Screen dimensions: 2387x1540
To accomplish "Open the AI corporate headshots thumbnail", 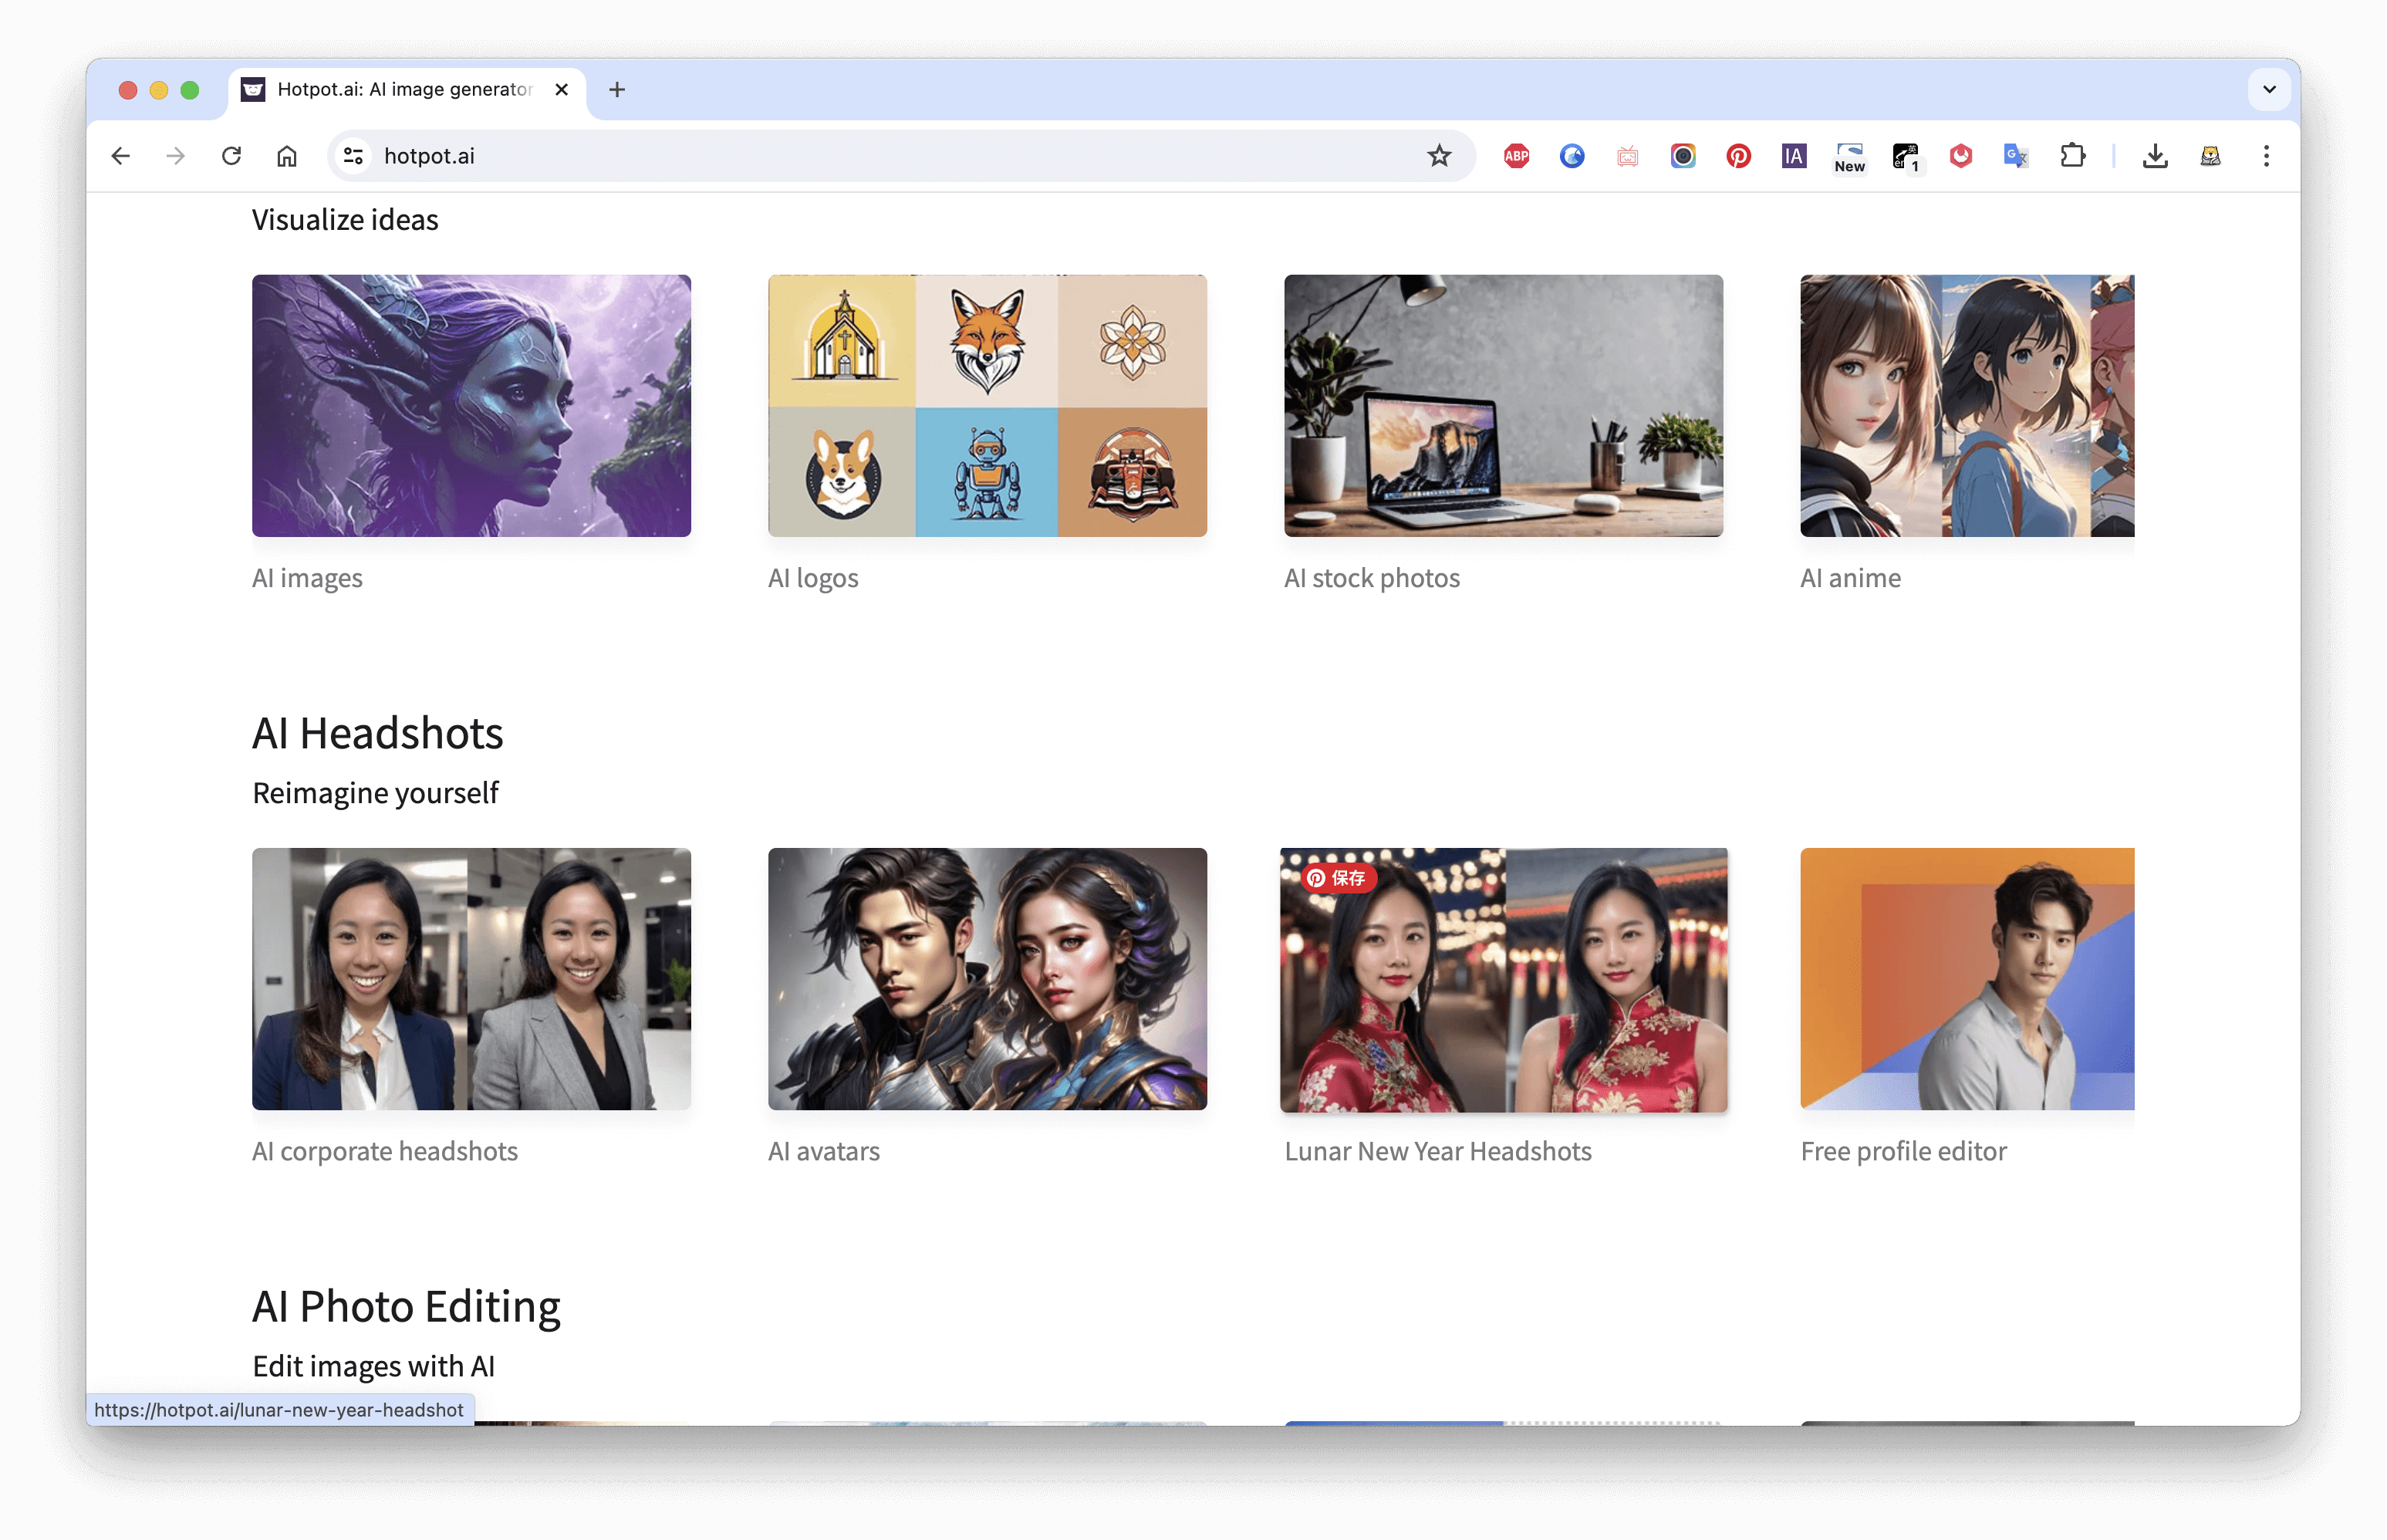I will (471, 979).
